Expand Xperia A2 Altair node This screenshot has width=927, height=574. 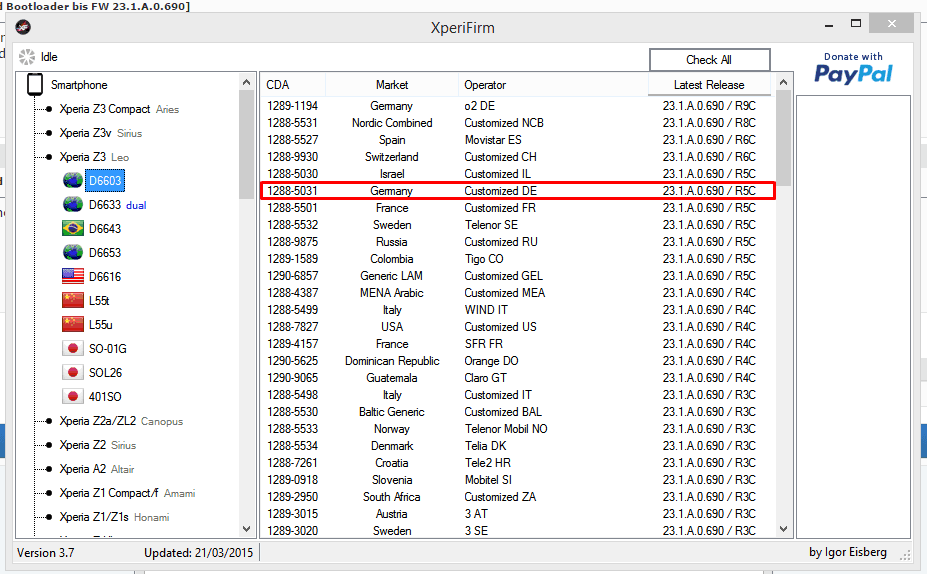pyautogui.click(x=48, y=469)
